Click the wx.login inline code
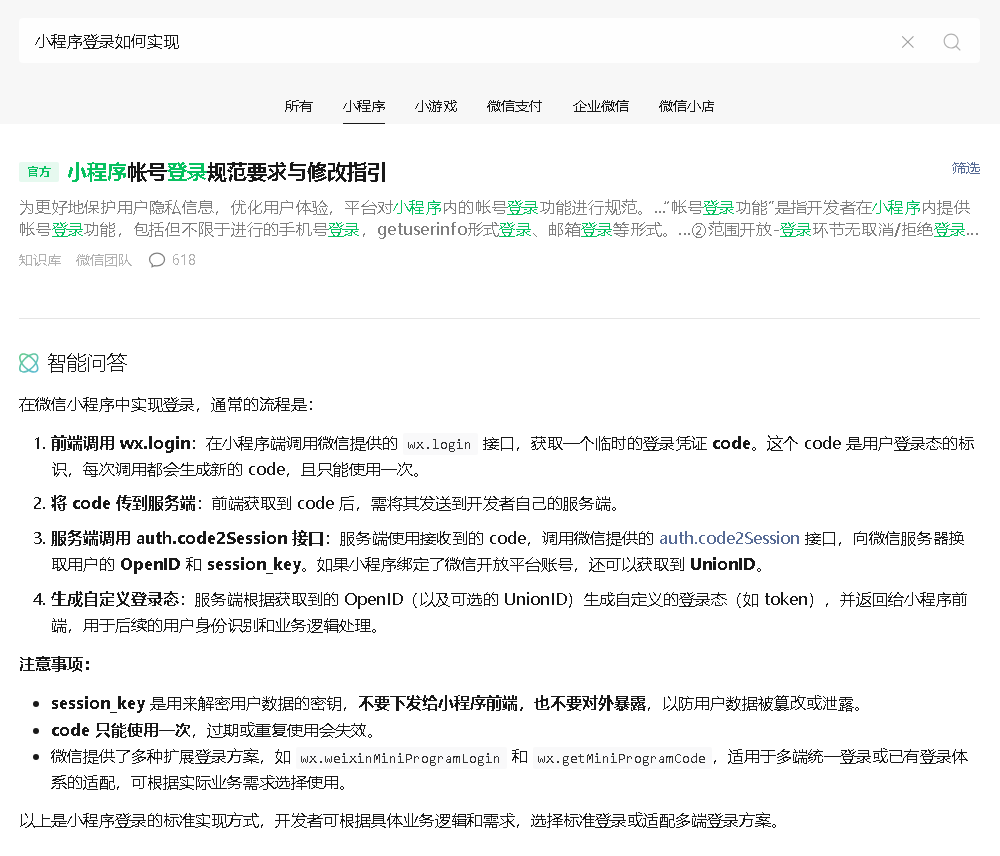Image resolution: width=1000 pixels, height=856 pixels. 439,444
